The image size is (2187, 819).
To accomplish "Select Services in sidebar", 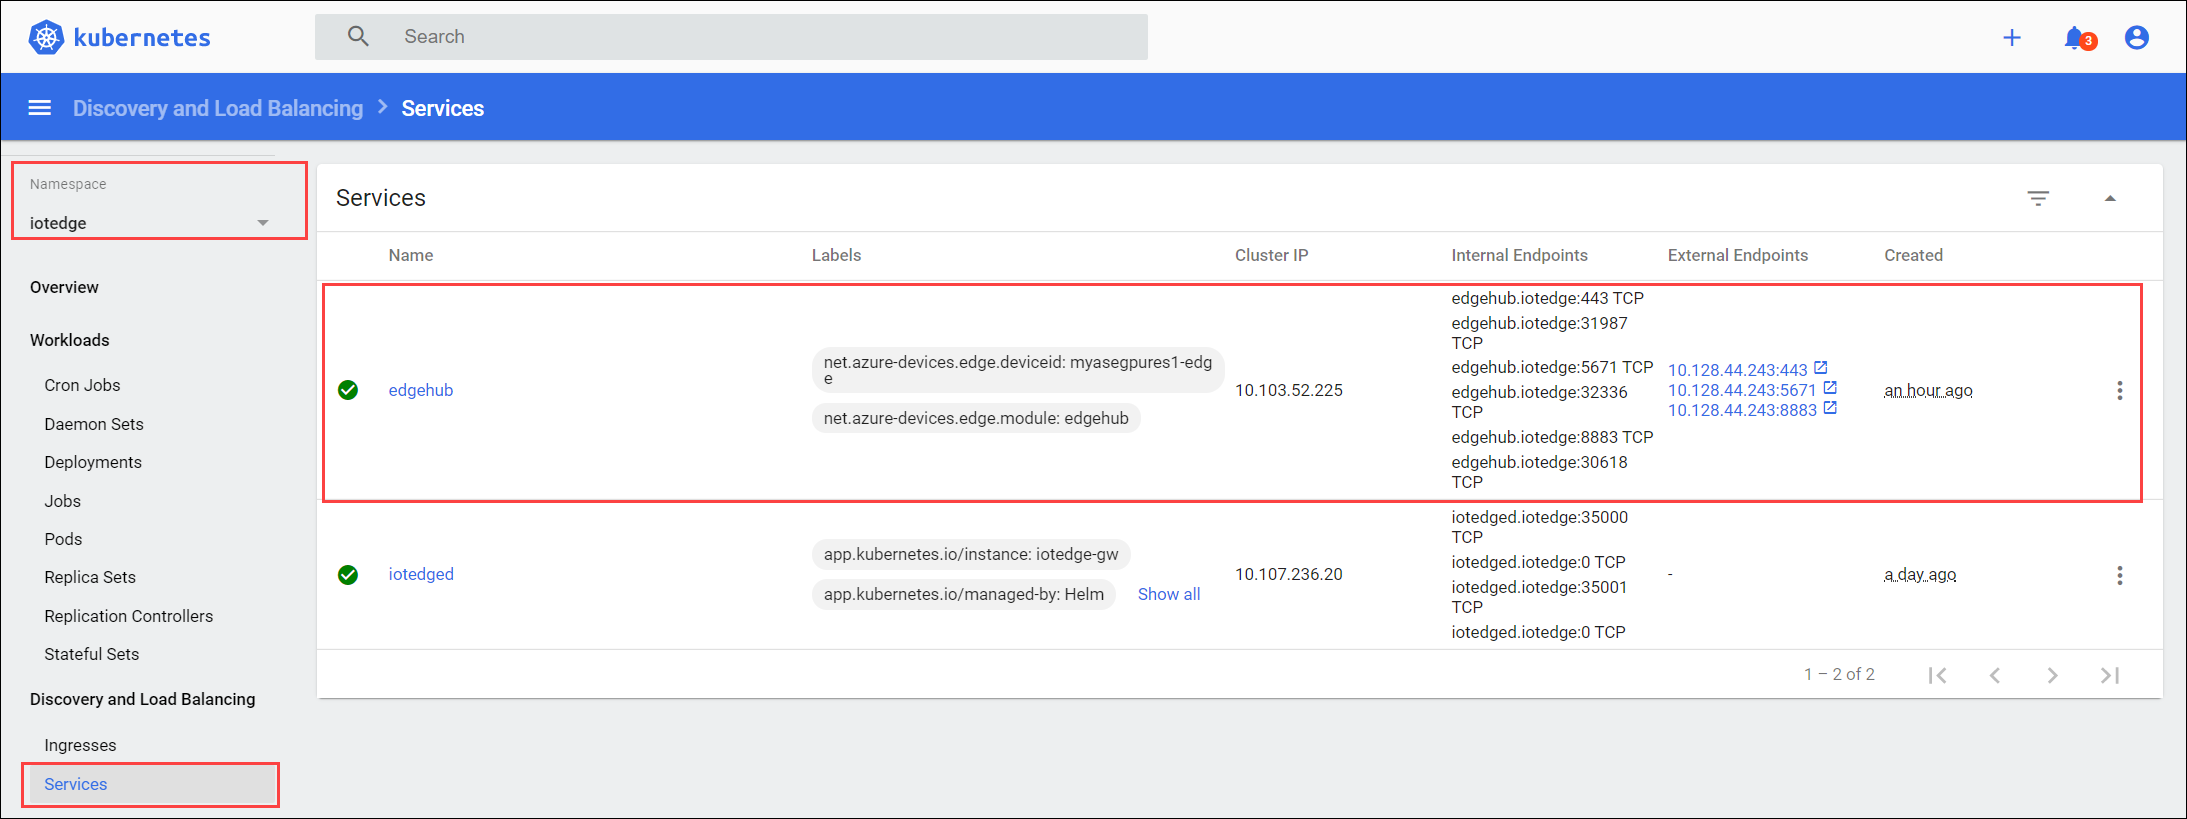I will [x=152, y=784].
